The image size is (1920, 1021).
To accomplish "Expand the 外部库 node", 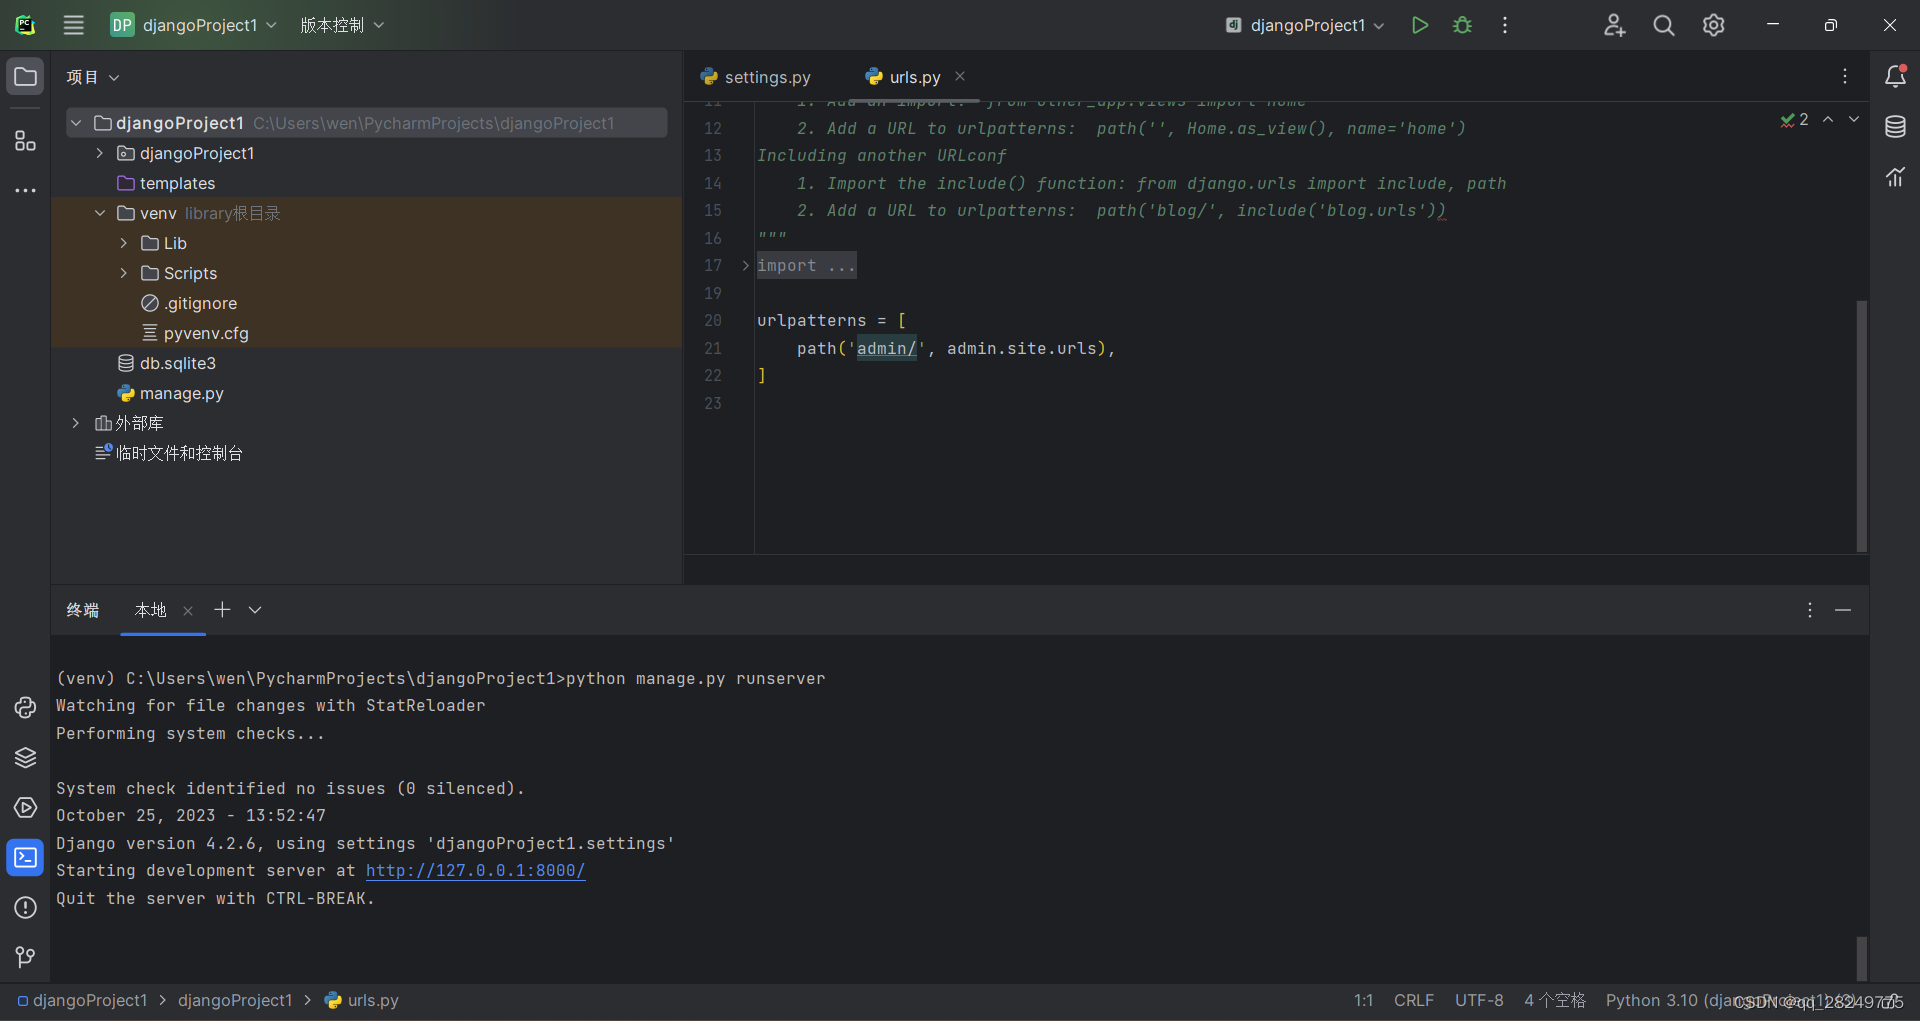I will pyautogui.click(x=76, y=423).
